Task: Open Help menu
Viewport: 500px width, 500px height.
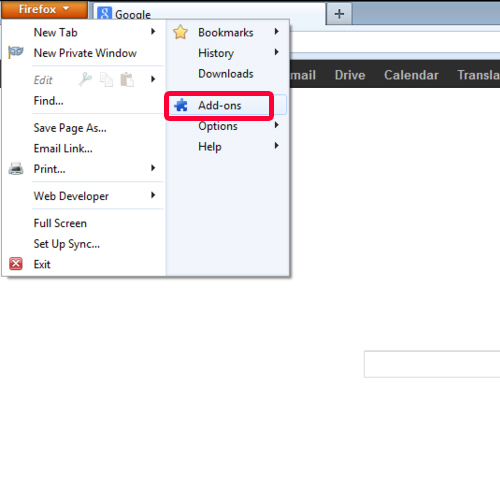Action: [210, 147]
